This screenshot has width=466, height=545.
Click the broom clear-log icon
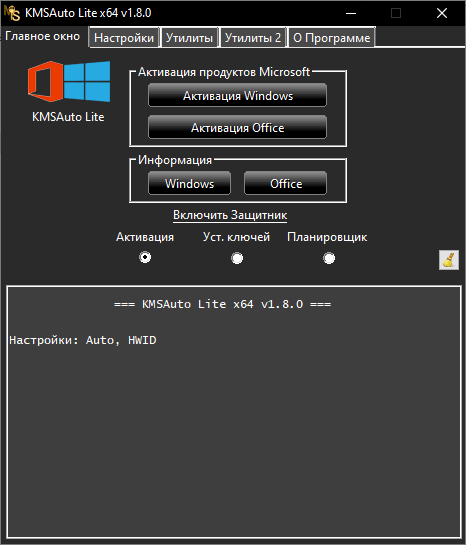click(x=449, y=260)
